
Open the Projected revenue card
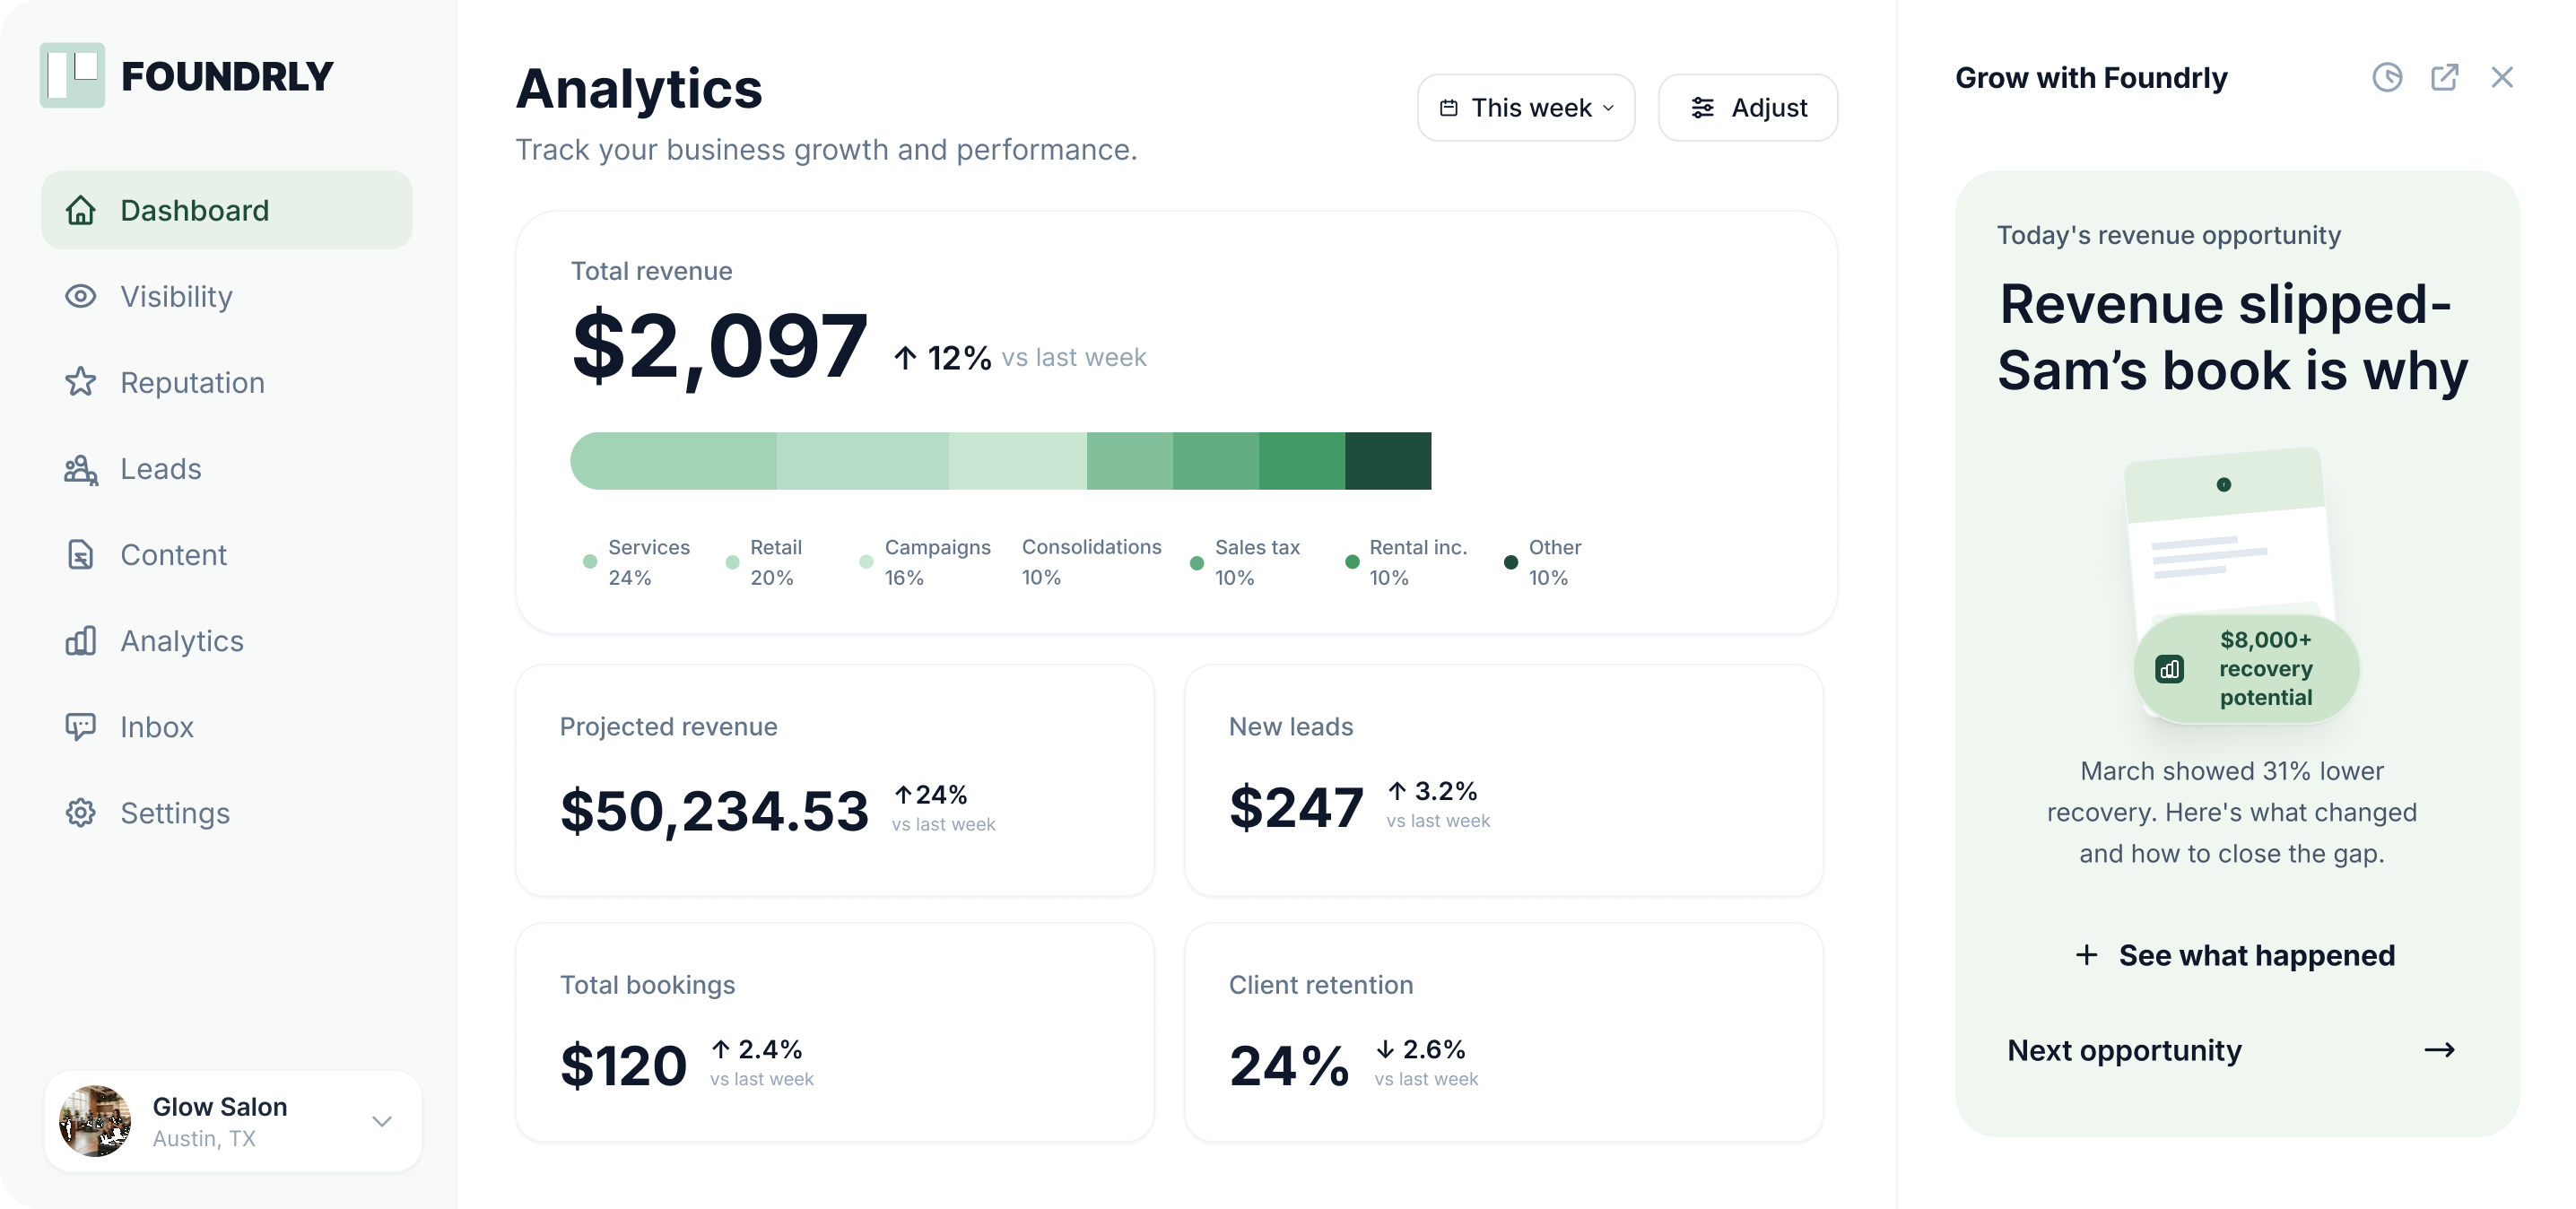[x=834, y=781]
